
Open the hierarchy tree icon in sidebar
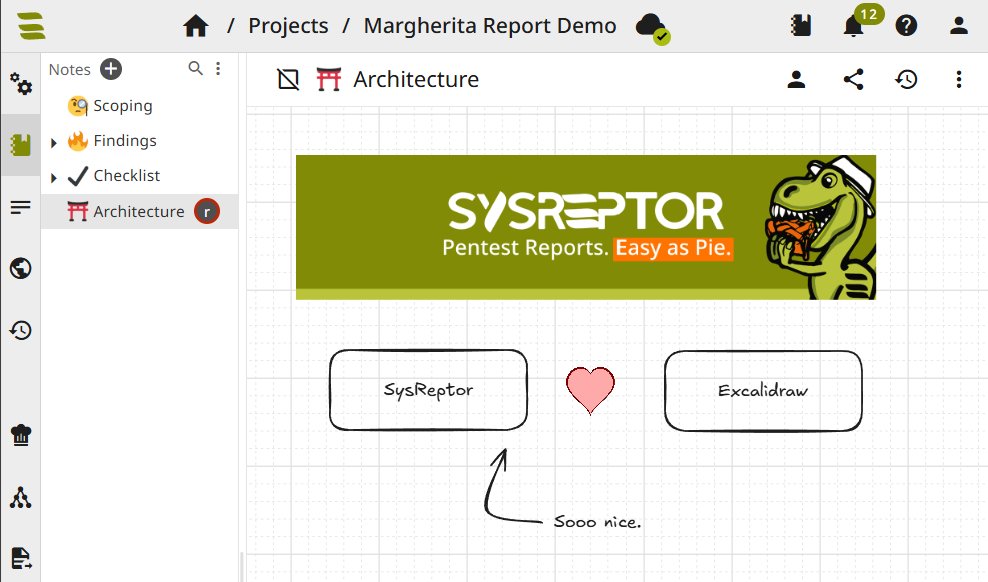point(21,497)
